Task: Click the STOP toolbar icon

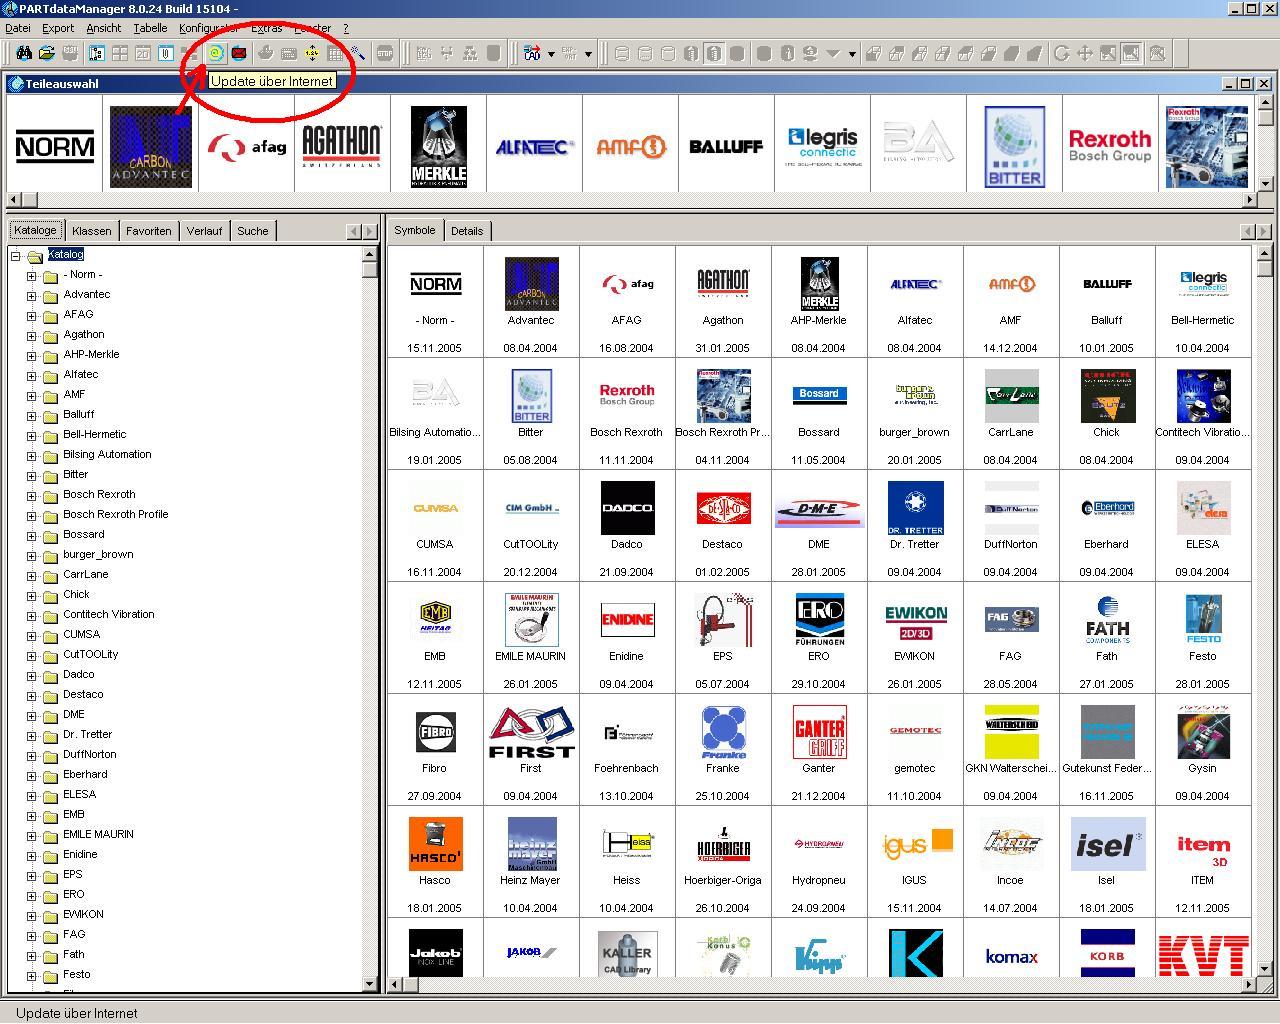Action: (x=385, y=53)
